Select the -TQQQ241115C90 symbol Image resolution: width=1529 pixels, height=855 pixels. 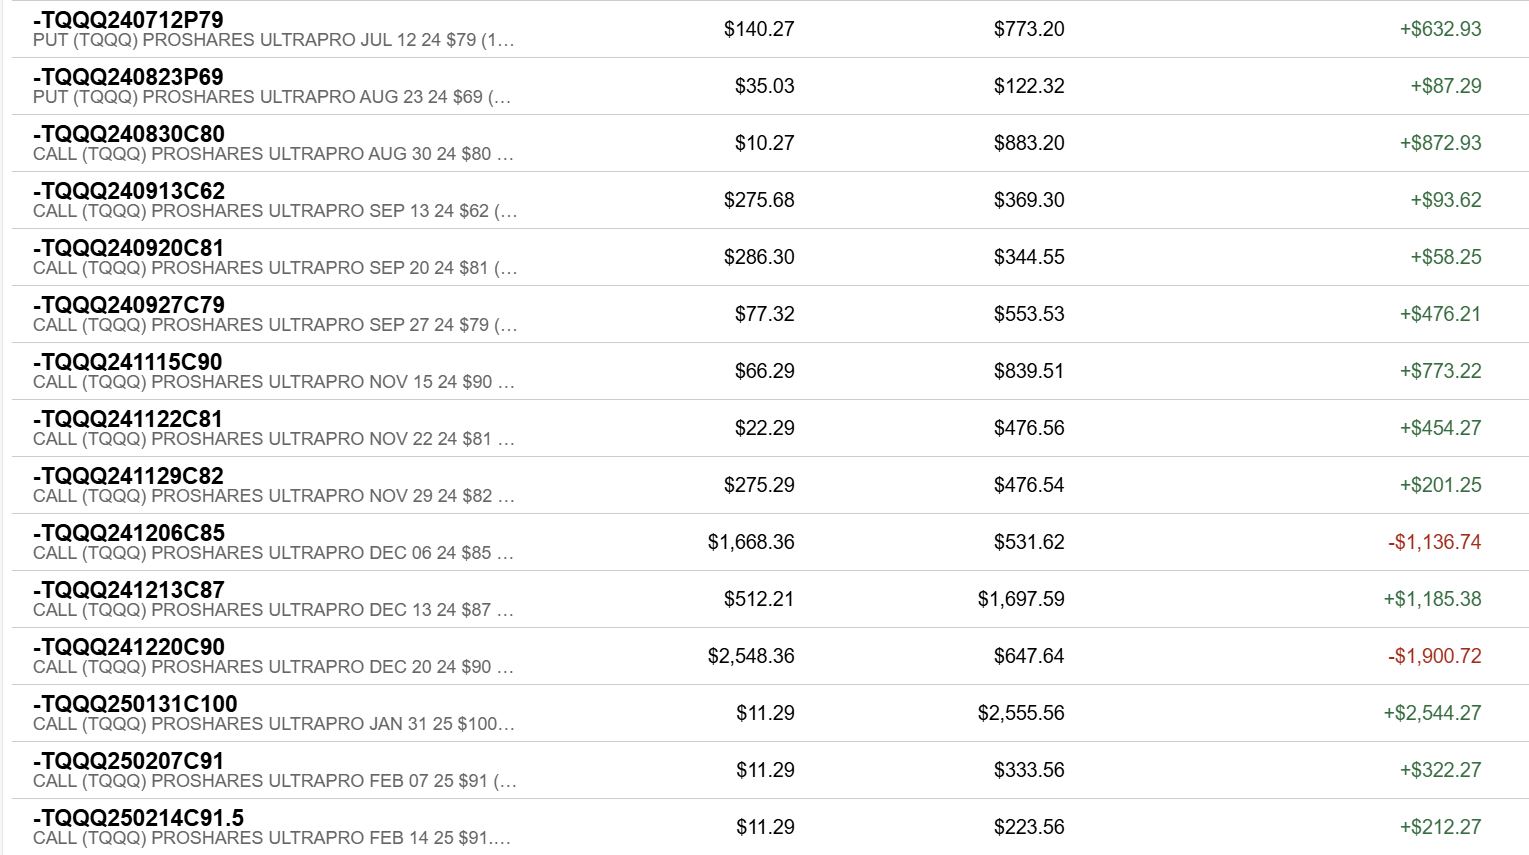point(128,362)
